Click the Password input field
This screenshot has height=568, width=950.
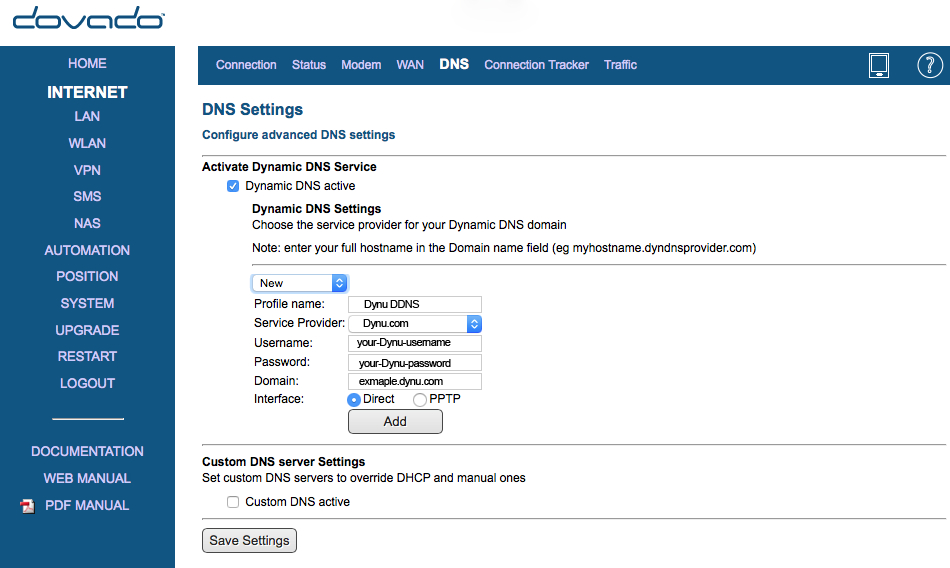point(415,363)
